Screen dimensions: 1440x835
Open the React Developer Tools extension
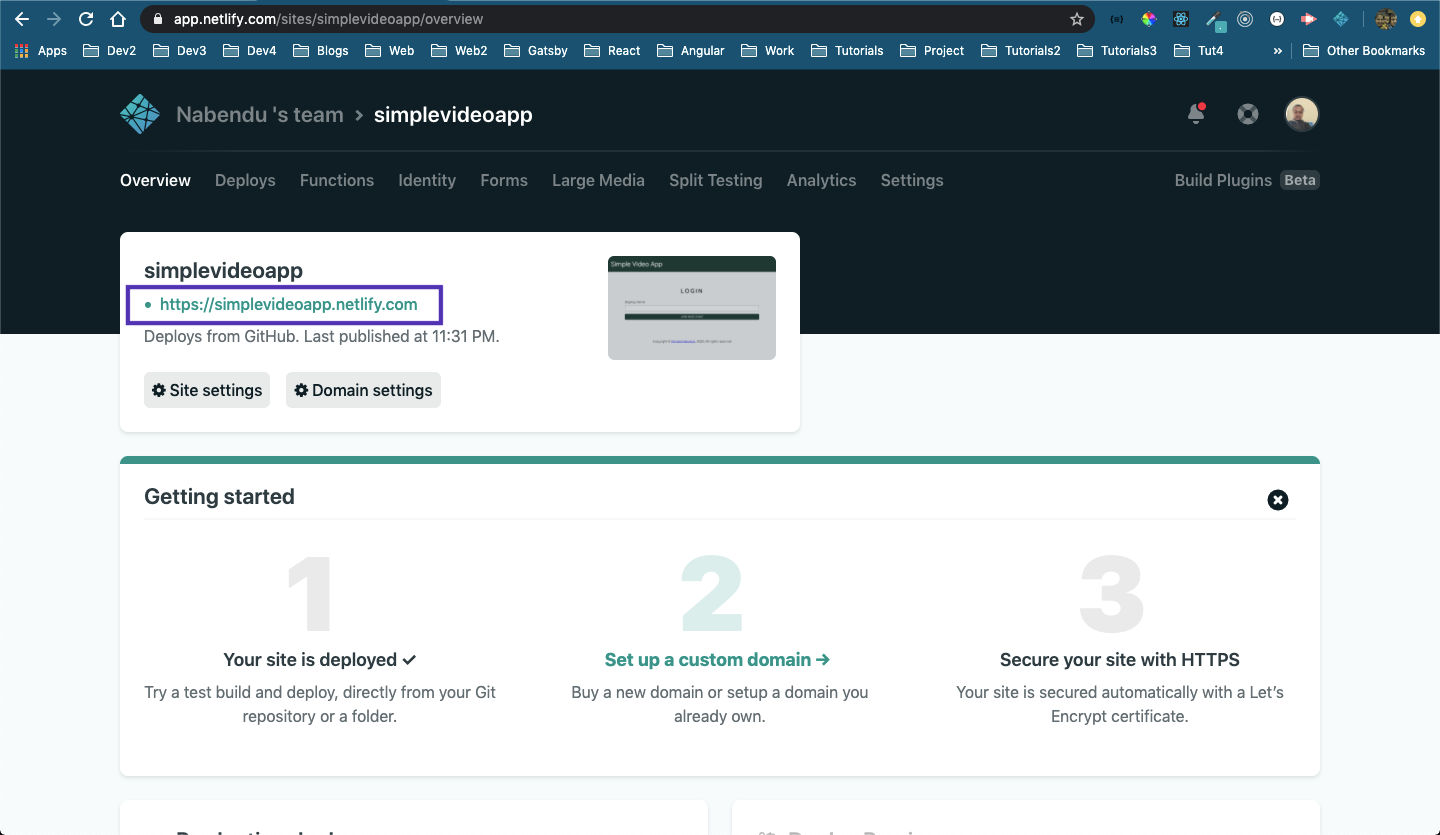[x=1181, y=19]
